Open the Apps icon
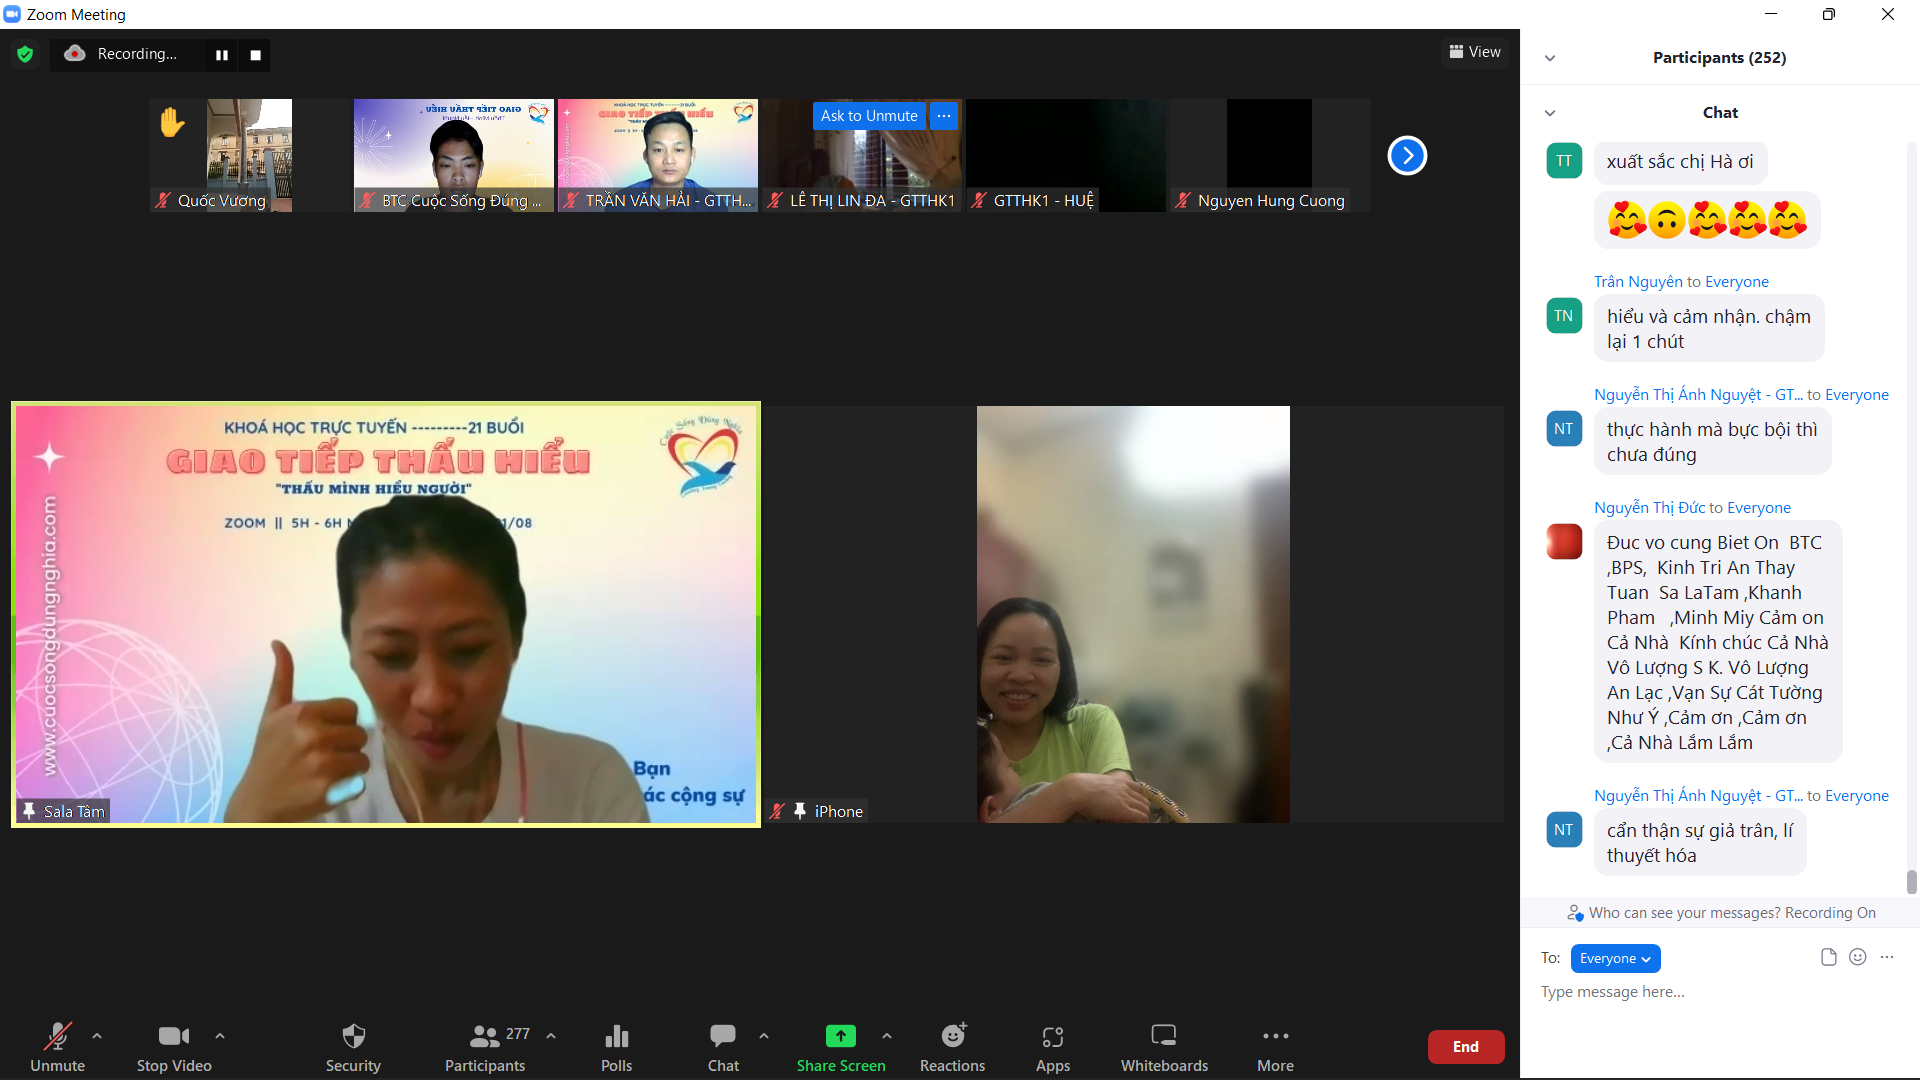Viewport: 1920px width, 1080px height. pyautogui.click(x=1052, y=1036)
